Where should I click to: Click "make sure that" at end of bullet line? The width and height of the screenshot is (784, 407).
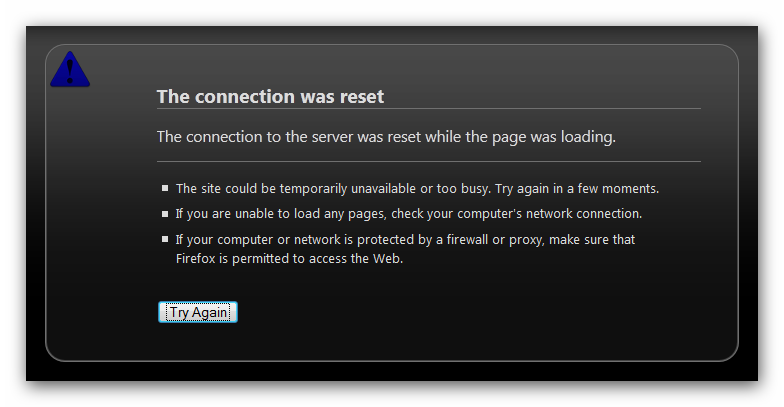[x=592, y=240]
